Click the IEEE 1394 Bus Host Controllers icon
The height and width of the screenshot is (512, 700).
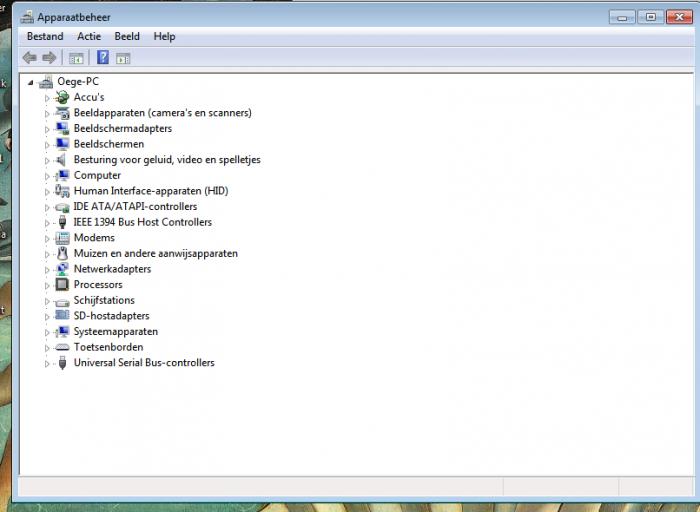[x=62, y=222]
